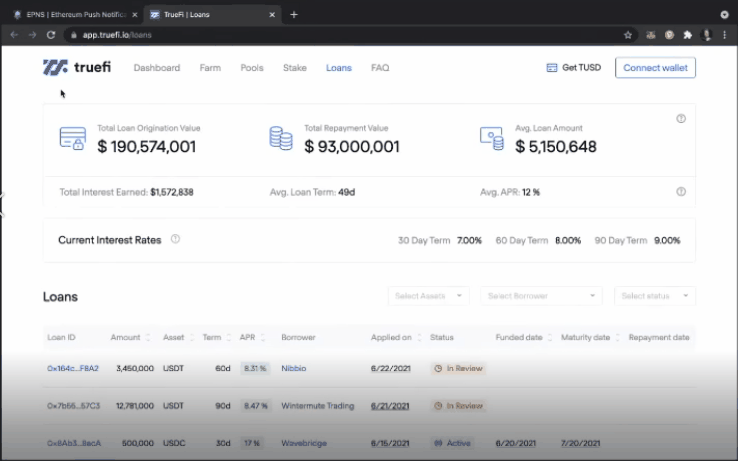
Task: Click help icon beside Current Interest Rates
Action: [175, 240]
